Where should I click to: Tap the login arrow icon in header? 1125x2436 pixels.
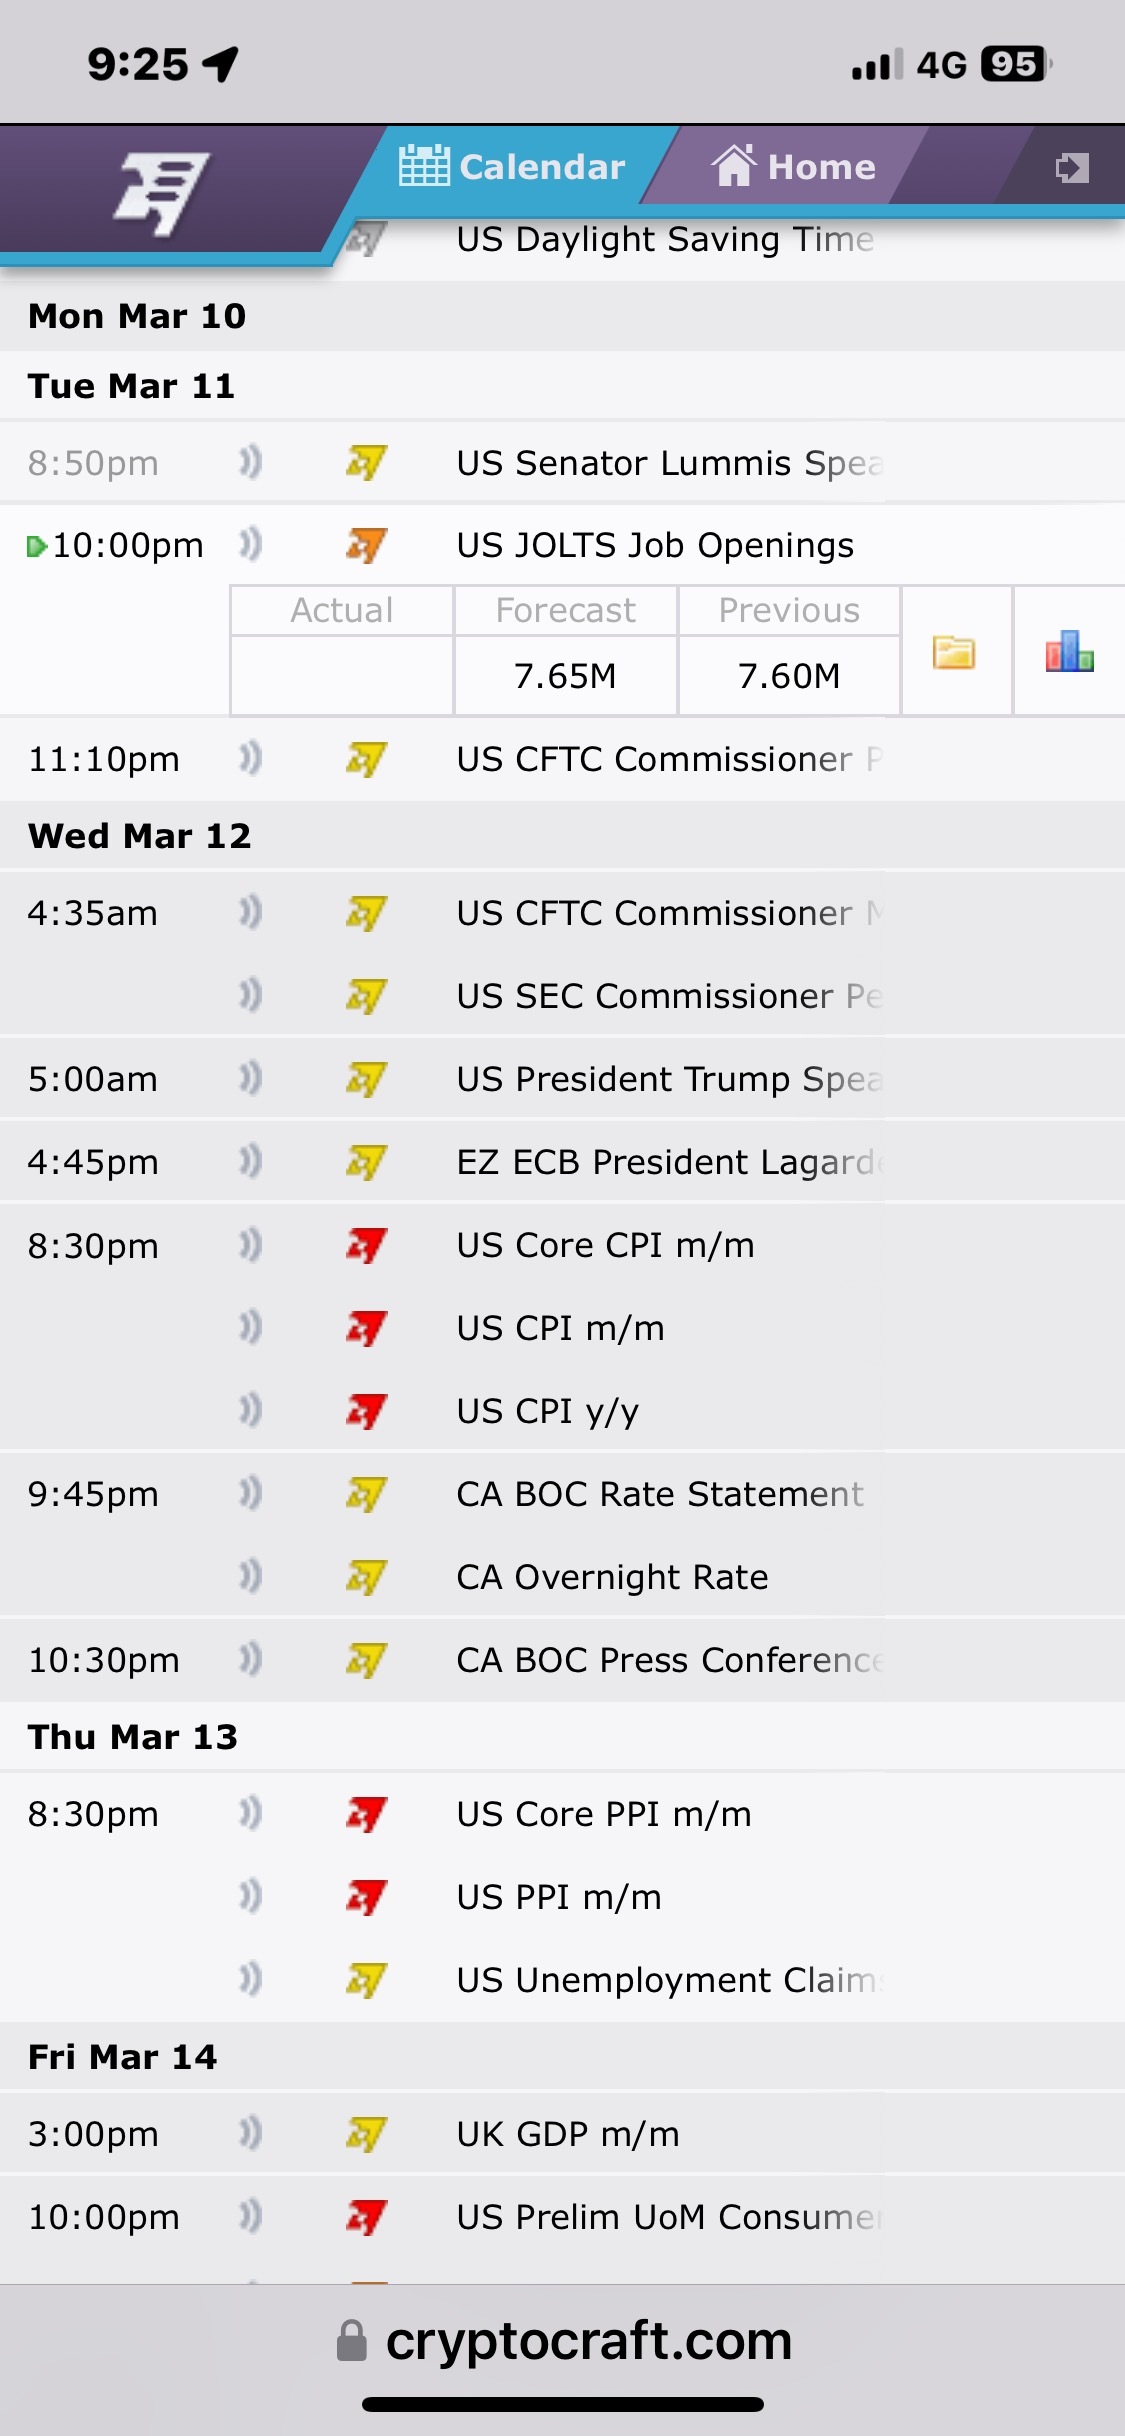[1072, 167]
